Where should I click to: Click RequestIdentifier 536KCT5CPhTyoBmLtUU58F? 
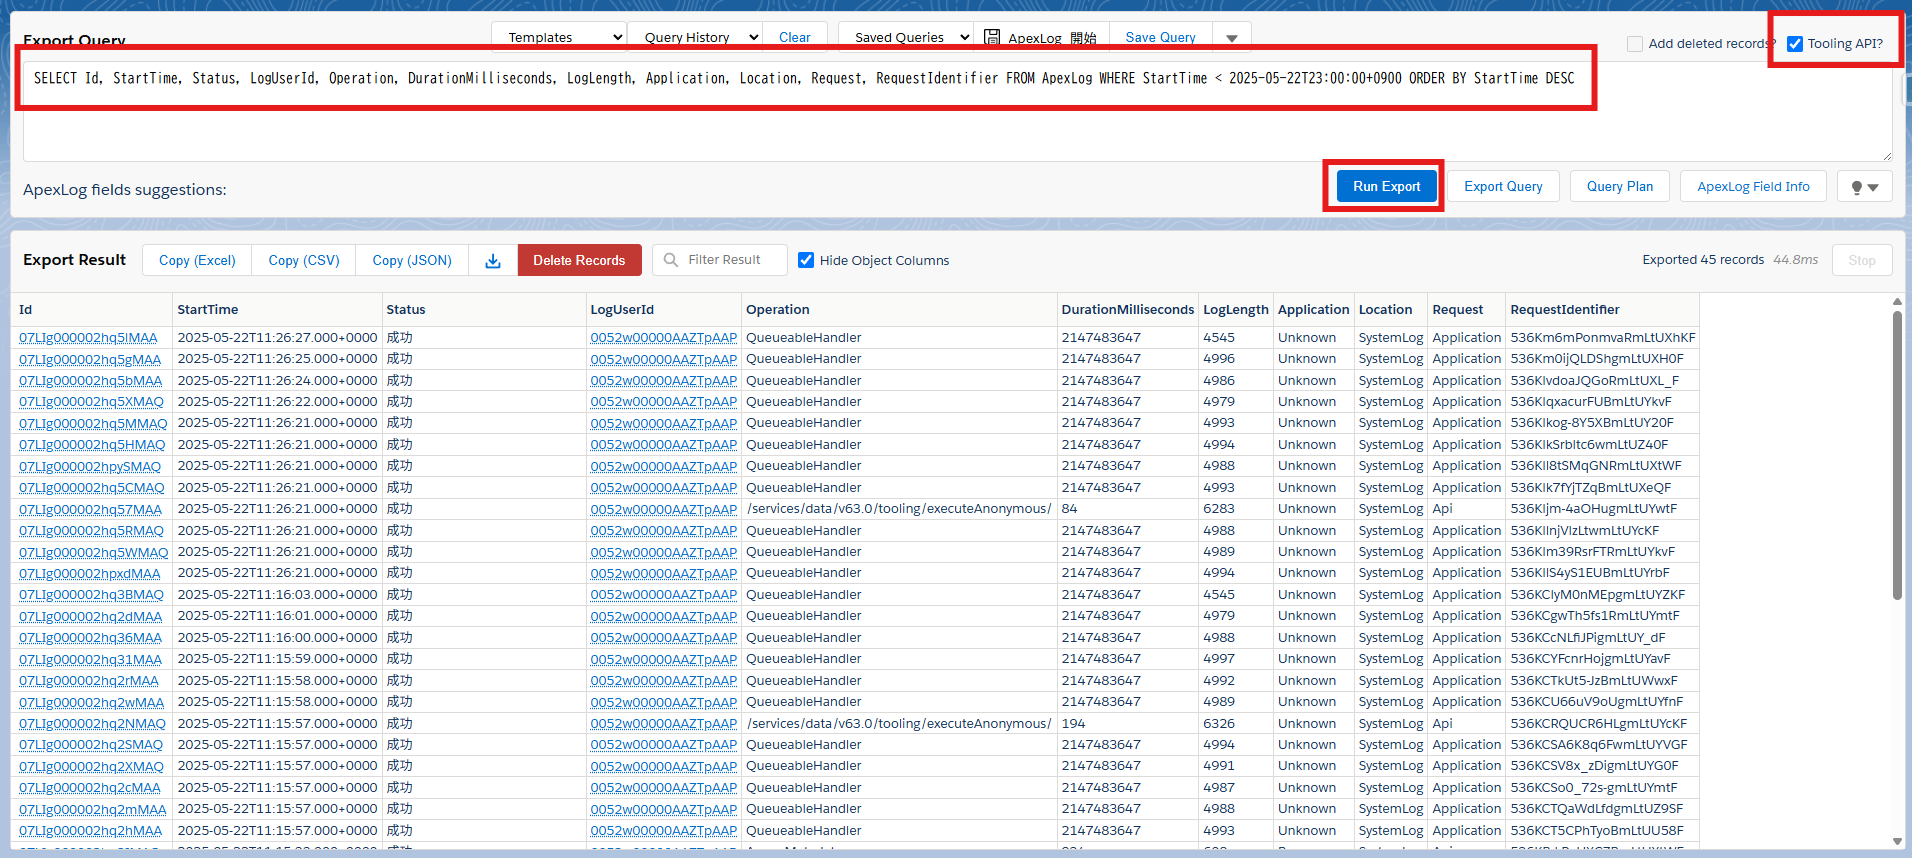point(1597,831)
